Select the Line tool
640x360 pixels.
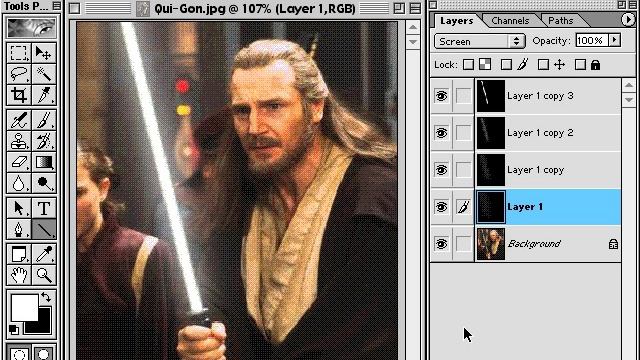(x=44, y=229)
